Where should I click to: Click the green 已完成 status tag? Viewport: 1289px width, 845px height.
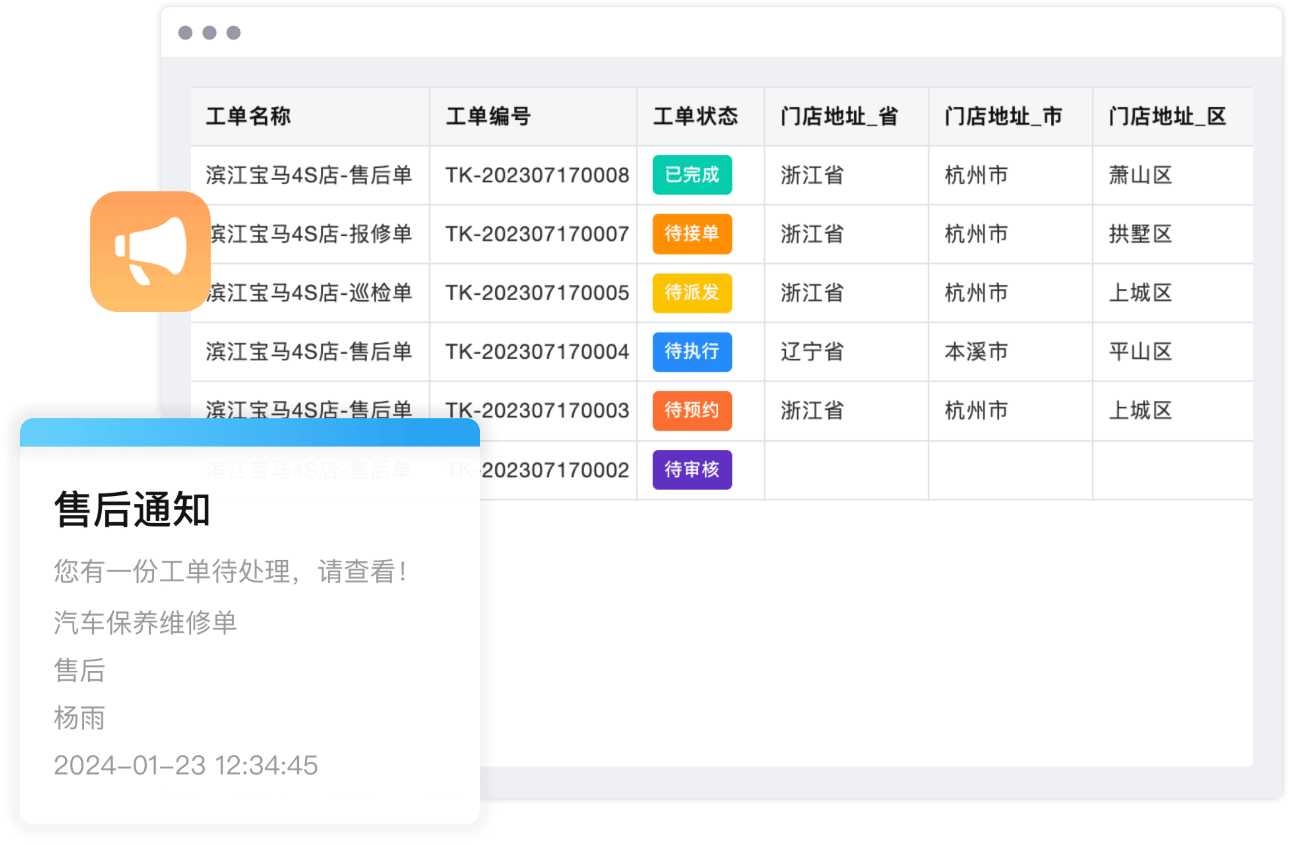point(692,175)
